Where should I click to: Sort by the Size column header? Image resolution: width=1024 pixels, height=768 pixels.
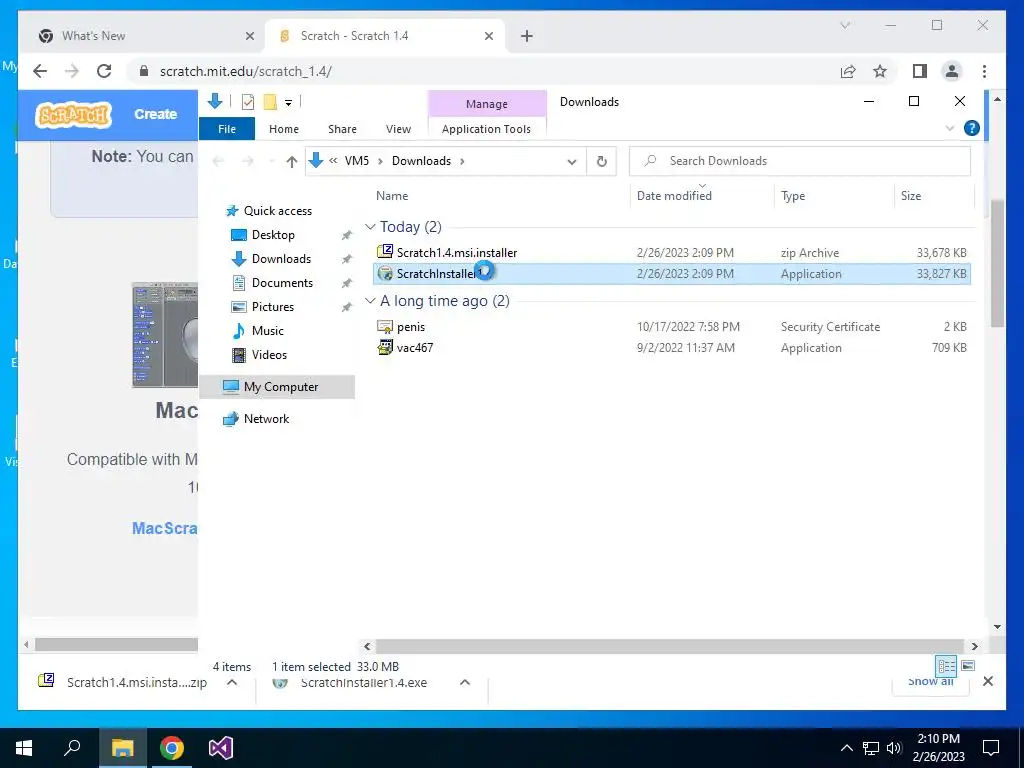911,196
